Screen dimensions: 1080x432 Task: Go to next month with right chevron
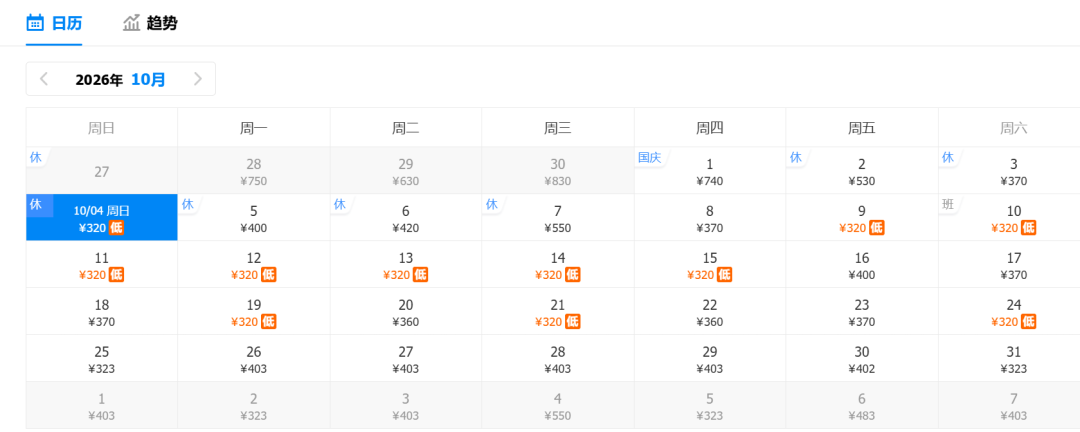pyautogui.click(x=198, y=79)
